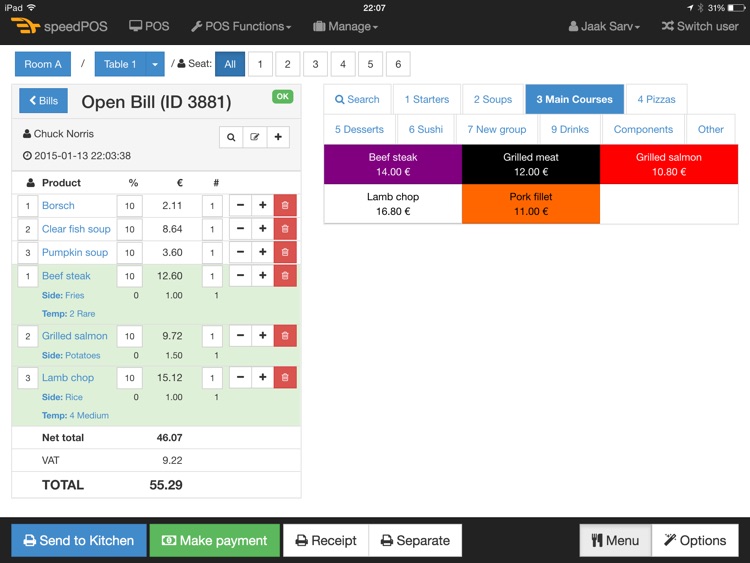This screenshot has width=750, height=563.
Task: Reduce Clear fish soup quantity
Action: coord(241,229)
